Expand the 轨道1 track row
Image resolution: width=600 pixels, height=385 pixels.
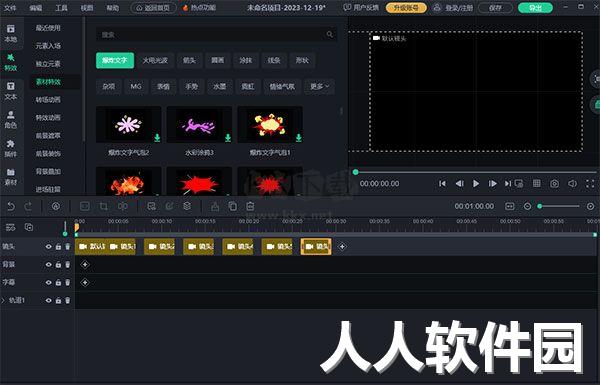3,300
